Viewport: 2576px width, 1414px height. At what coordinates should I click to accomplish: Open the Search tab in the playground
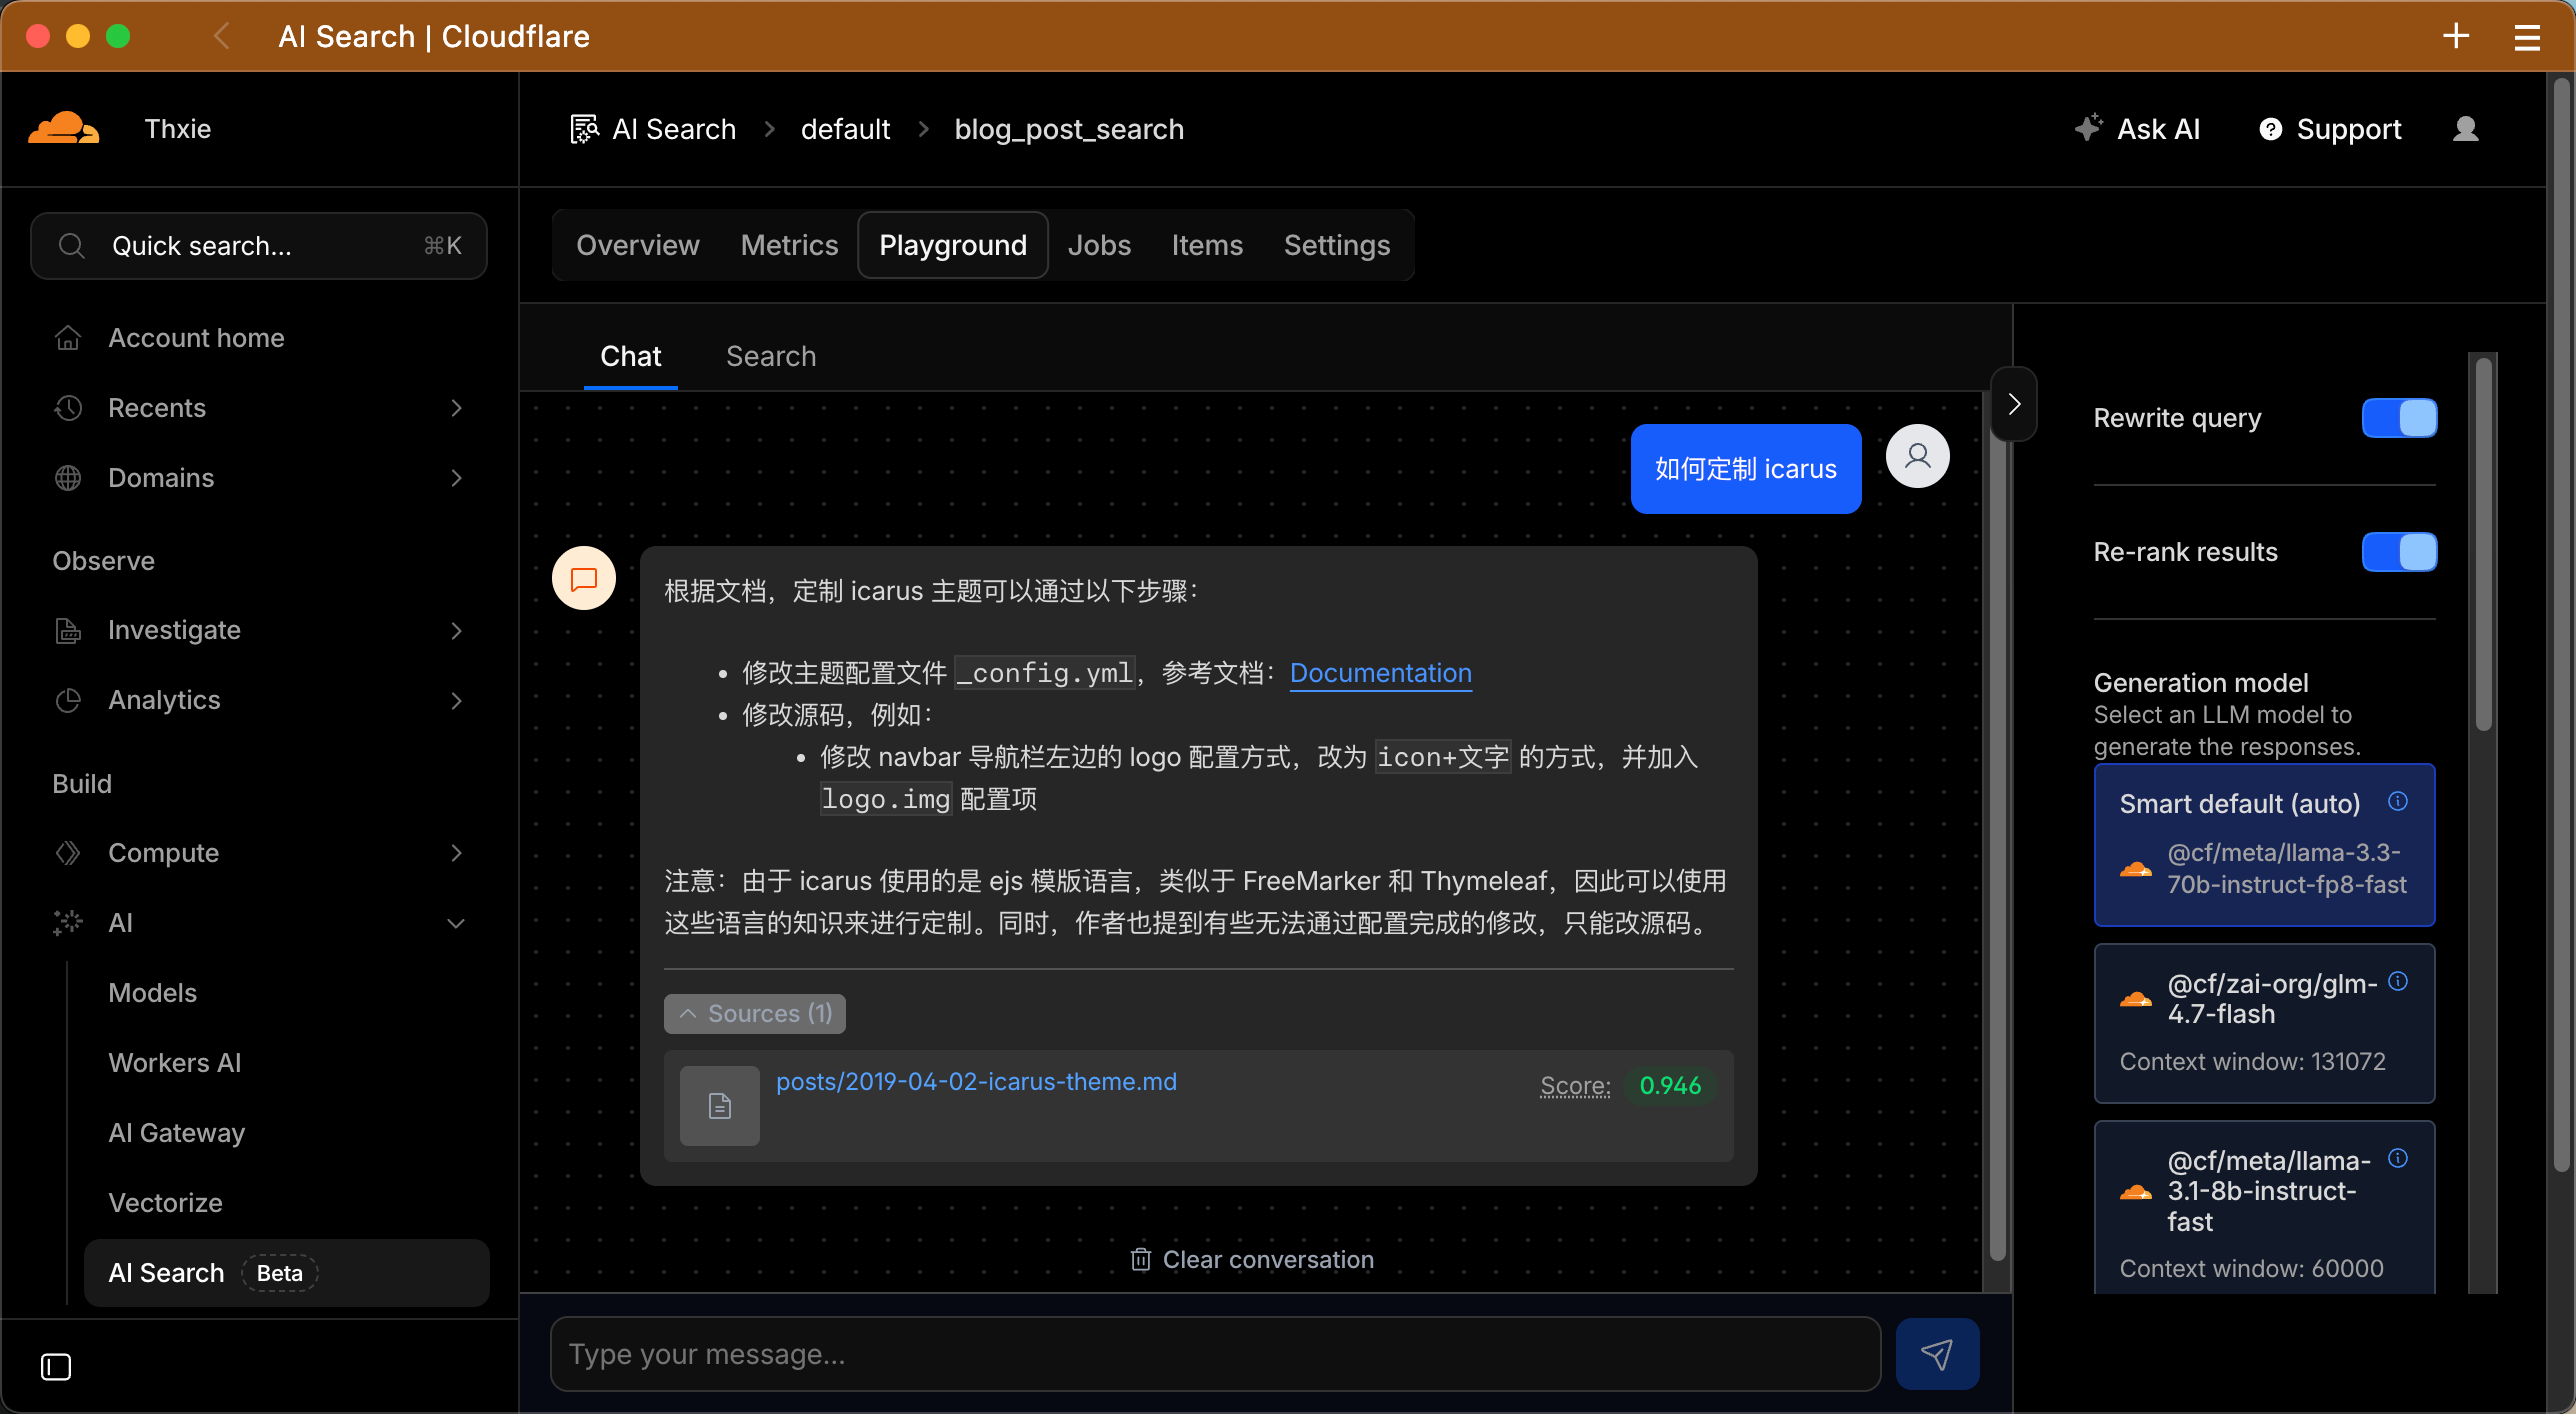pyautogui.click(x=770, y=356)
